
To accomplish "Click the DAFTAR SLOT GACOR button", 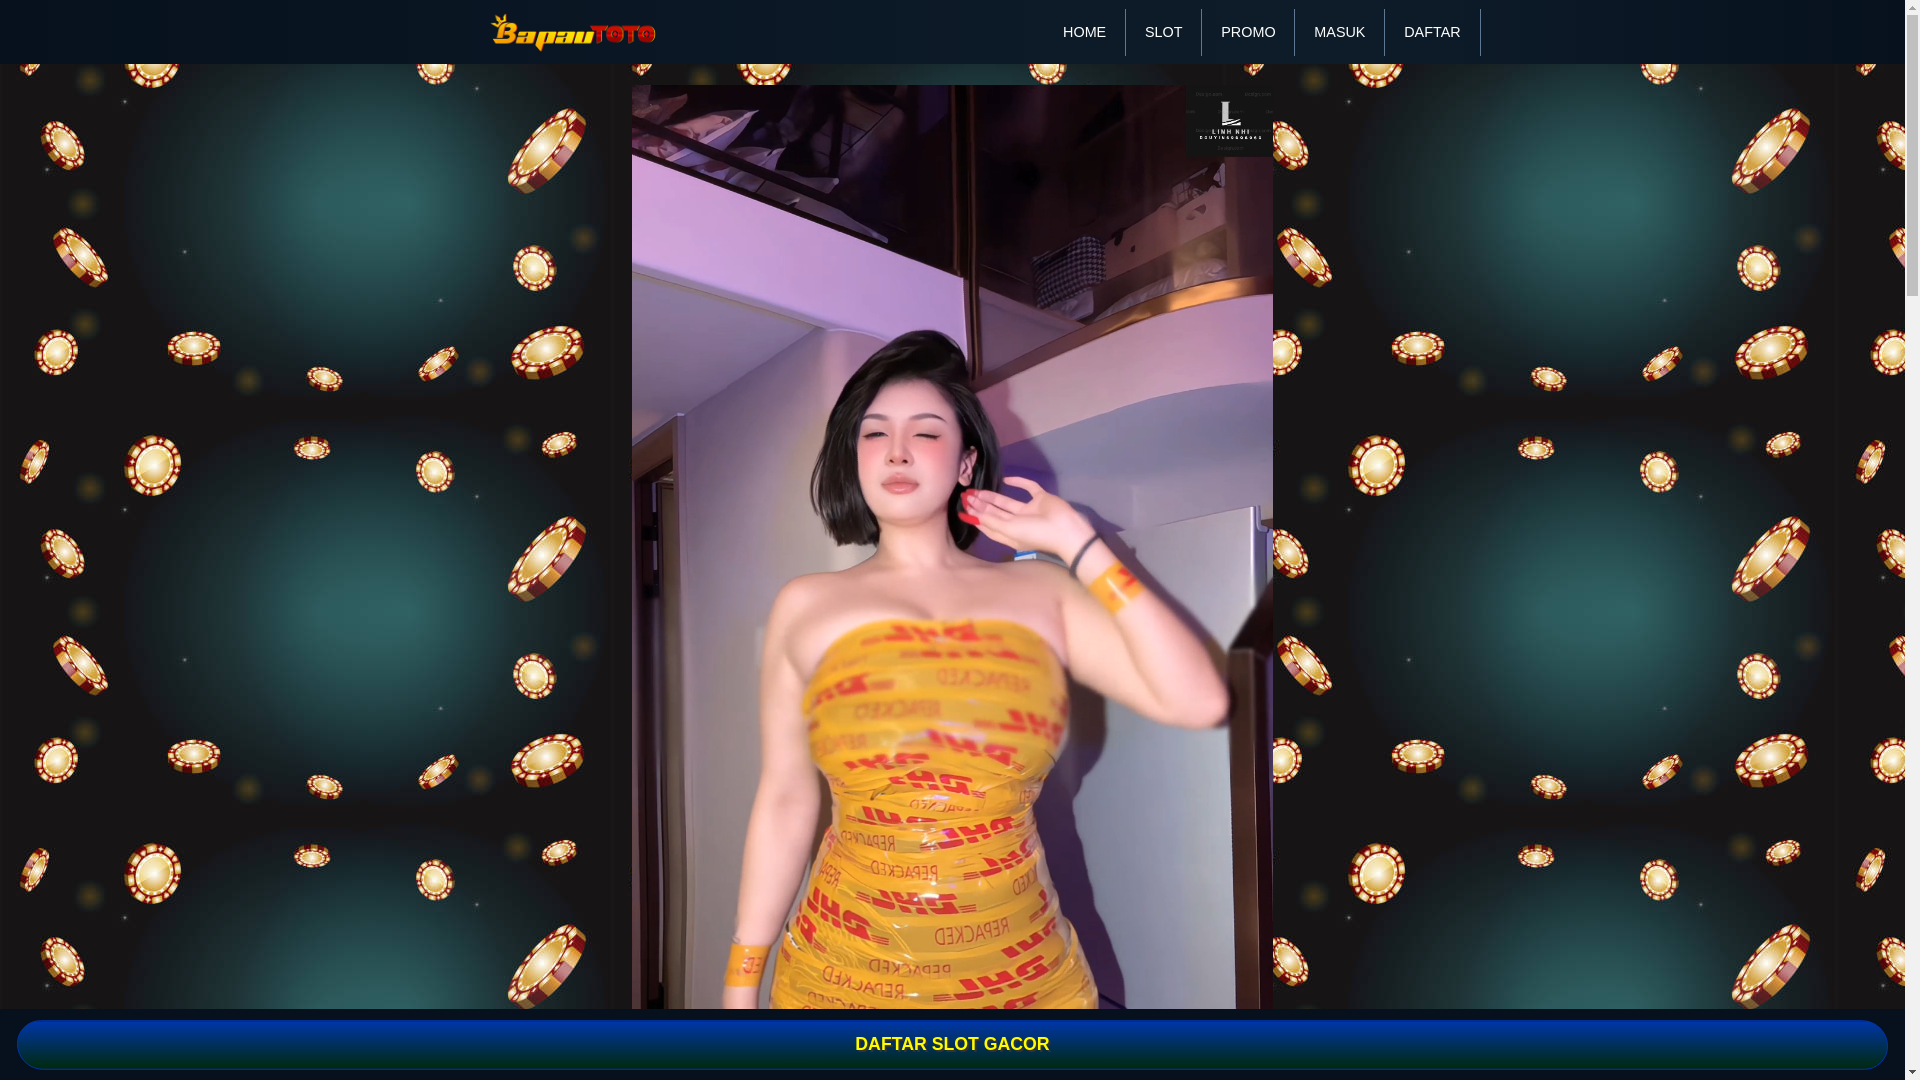I will pyautogui.click(x=952, y=1044).
